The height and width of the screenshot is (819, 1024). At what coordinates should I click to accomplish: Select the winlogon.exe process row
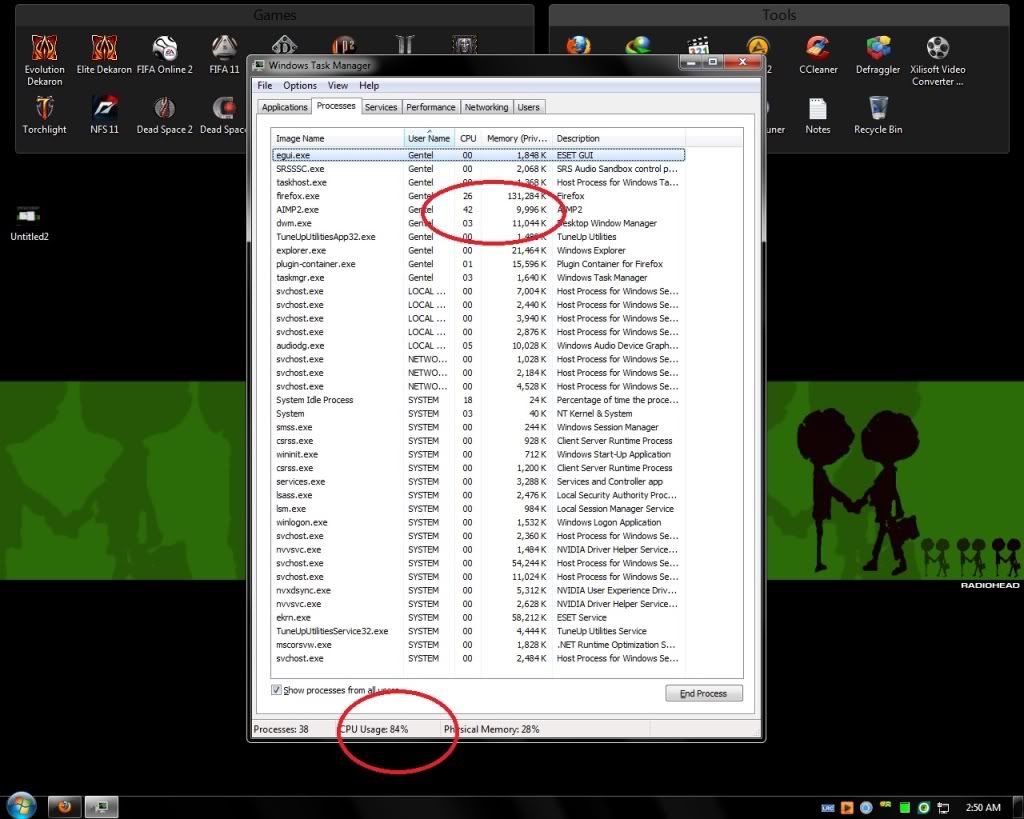(478, 522)
